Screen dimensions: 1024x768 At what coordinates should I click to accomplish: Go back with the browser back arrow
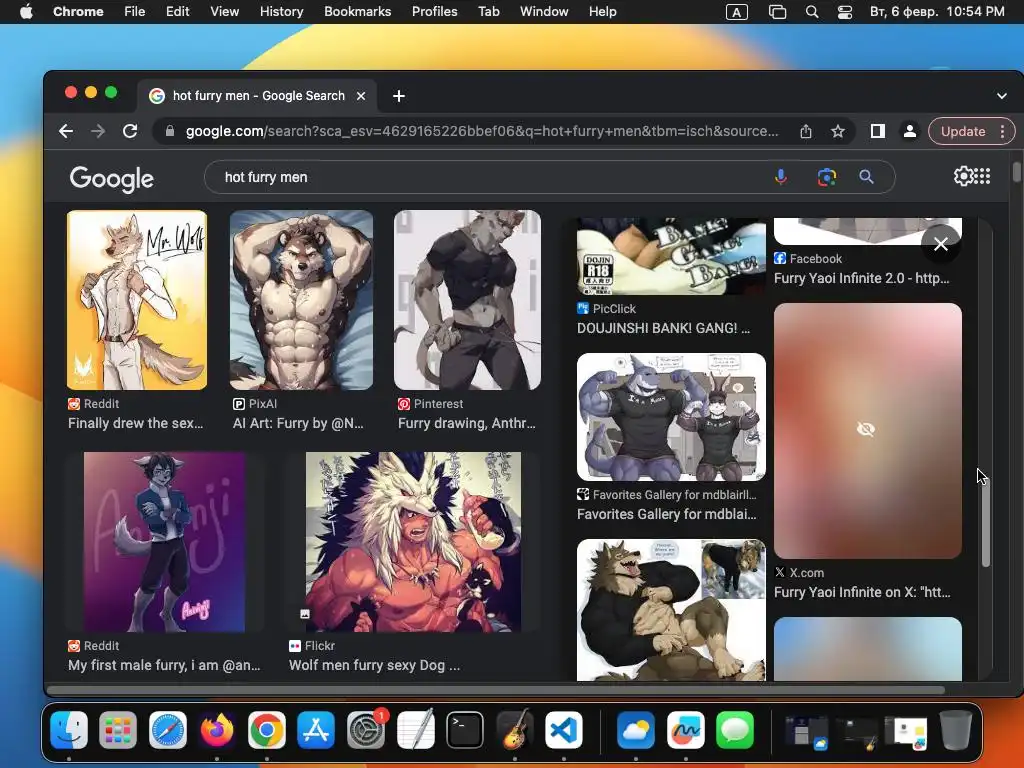tap(66, 131)
